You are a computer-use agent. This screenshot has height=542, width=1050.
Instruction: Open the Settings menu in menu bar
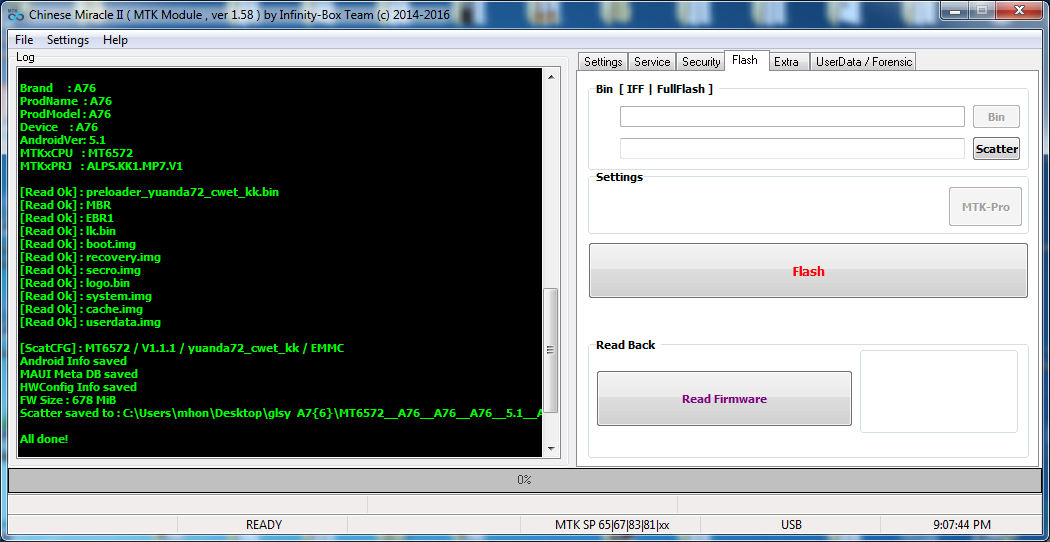coord(68,40)
